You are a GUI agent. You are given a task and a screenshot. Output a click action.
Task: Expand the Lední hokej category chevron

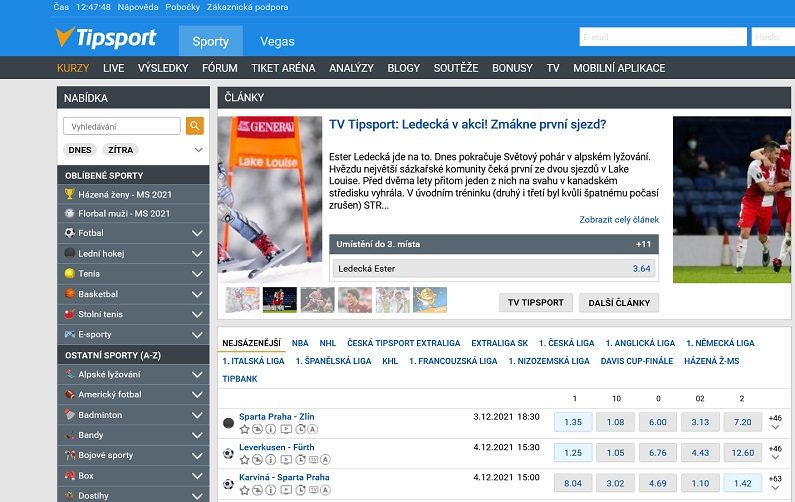(197, 254)
